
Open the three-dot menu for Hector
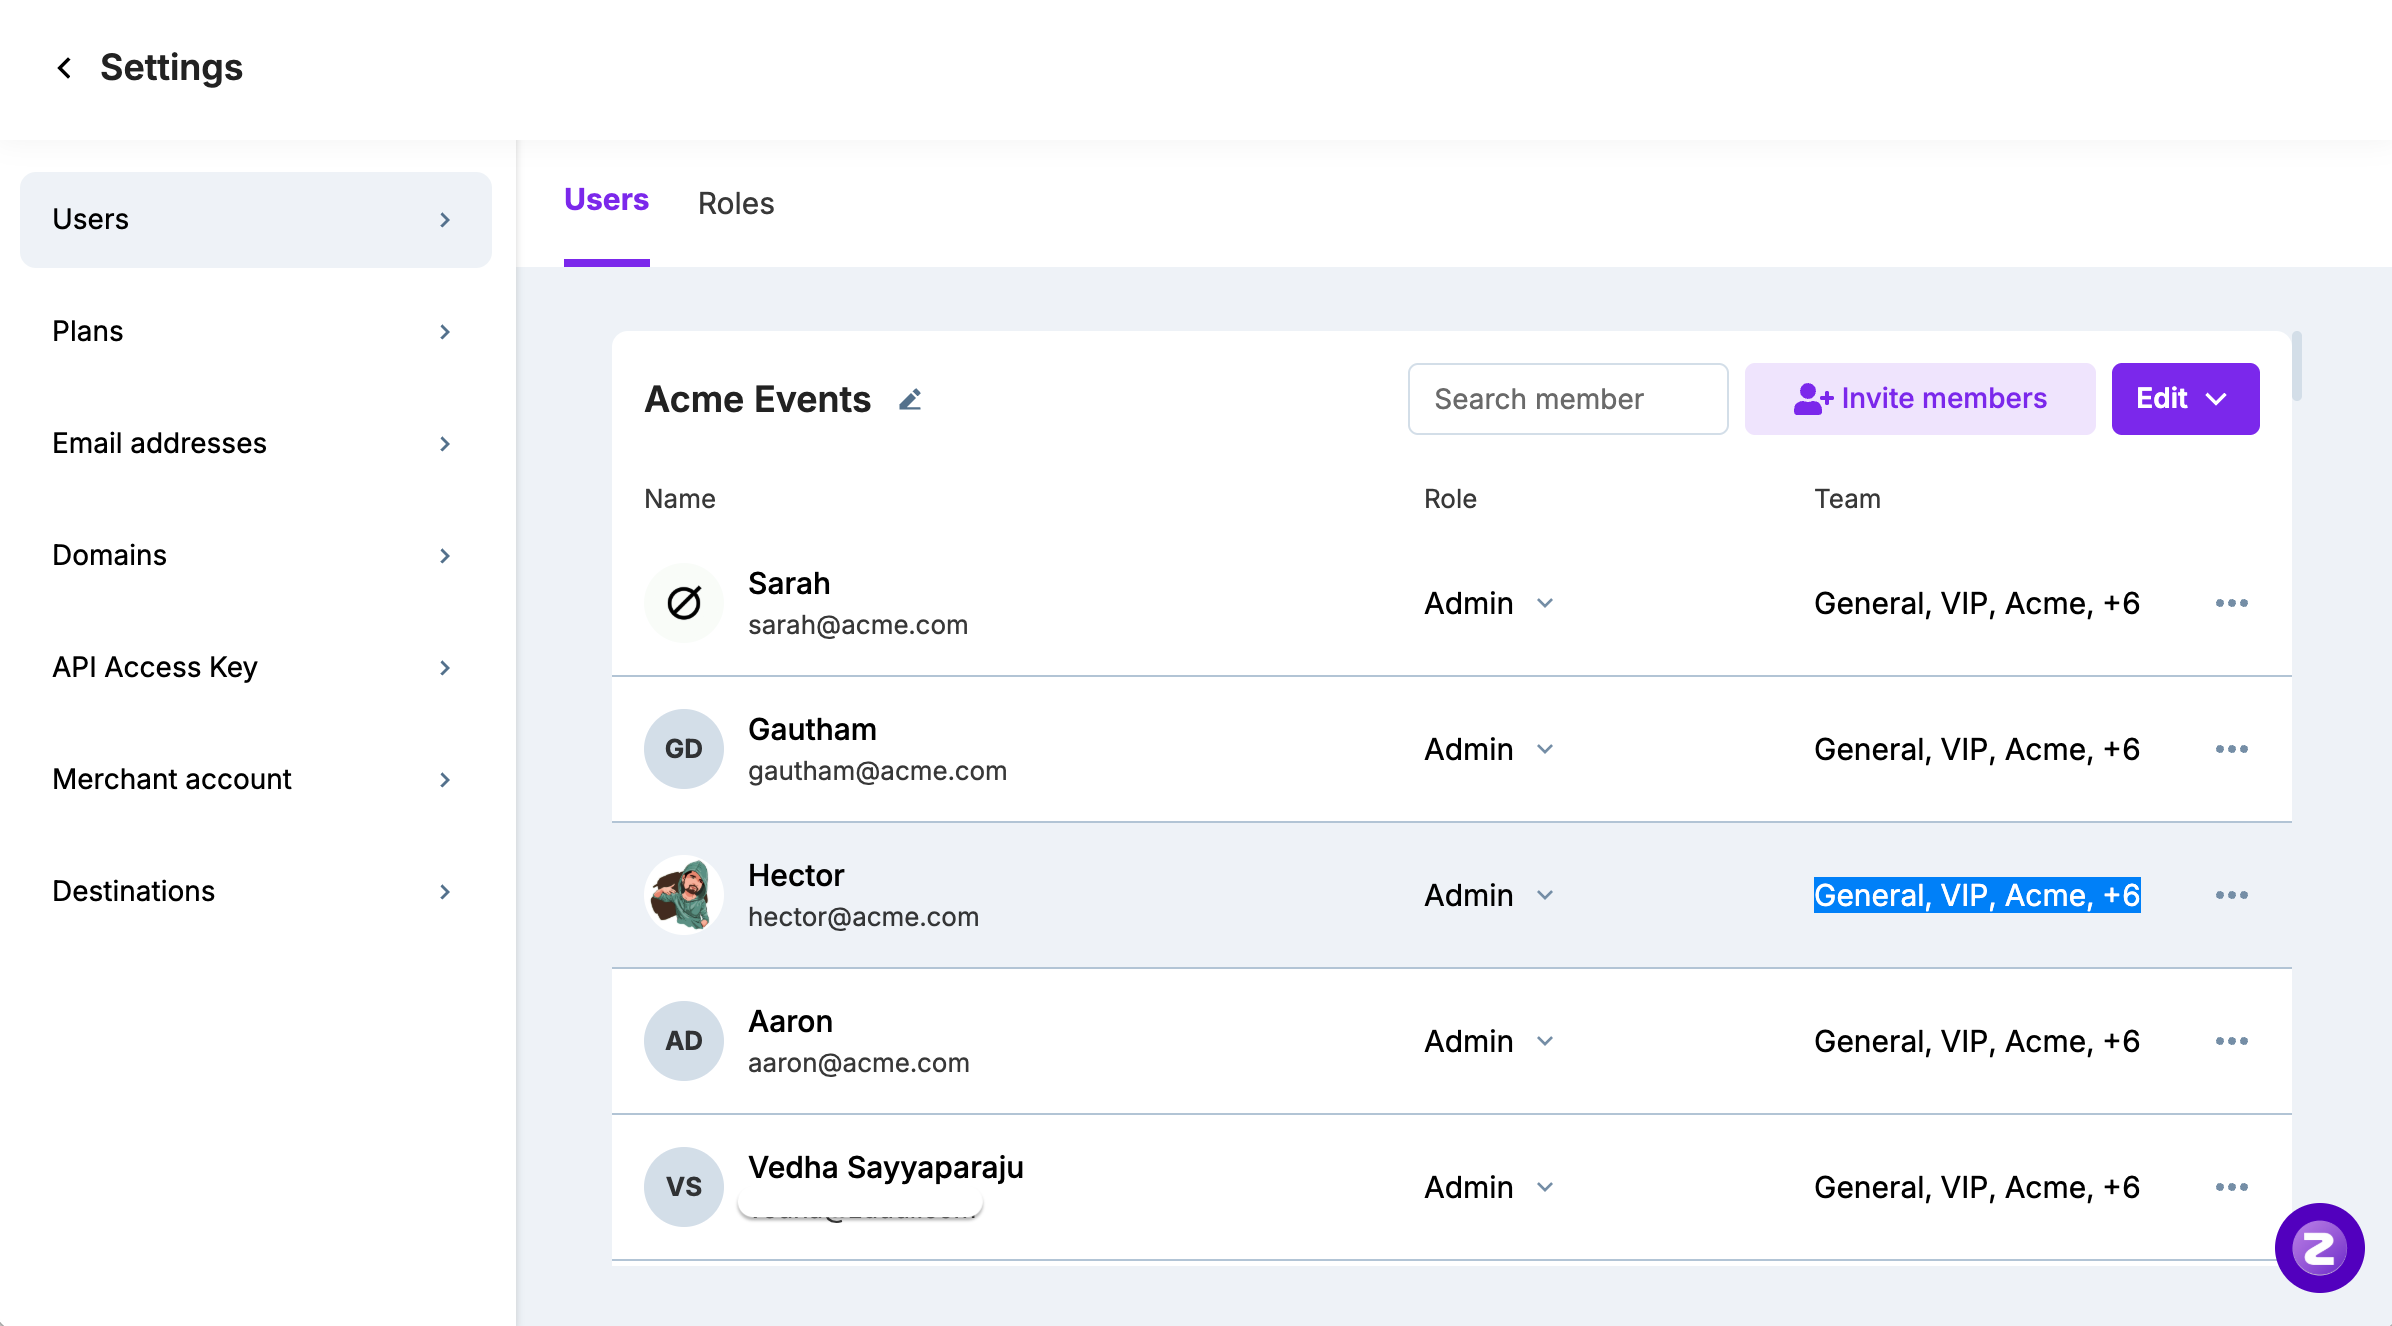pos(2231,895)
